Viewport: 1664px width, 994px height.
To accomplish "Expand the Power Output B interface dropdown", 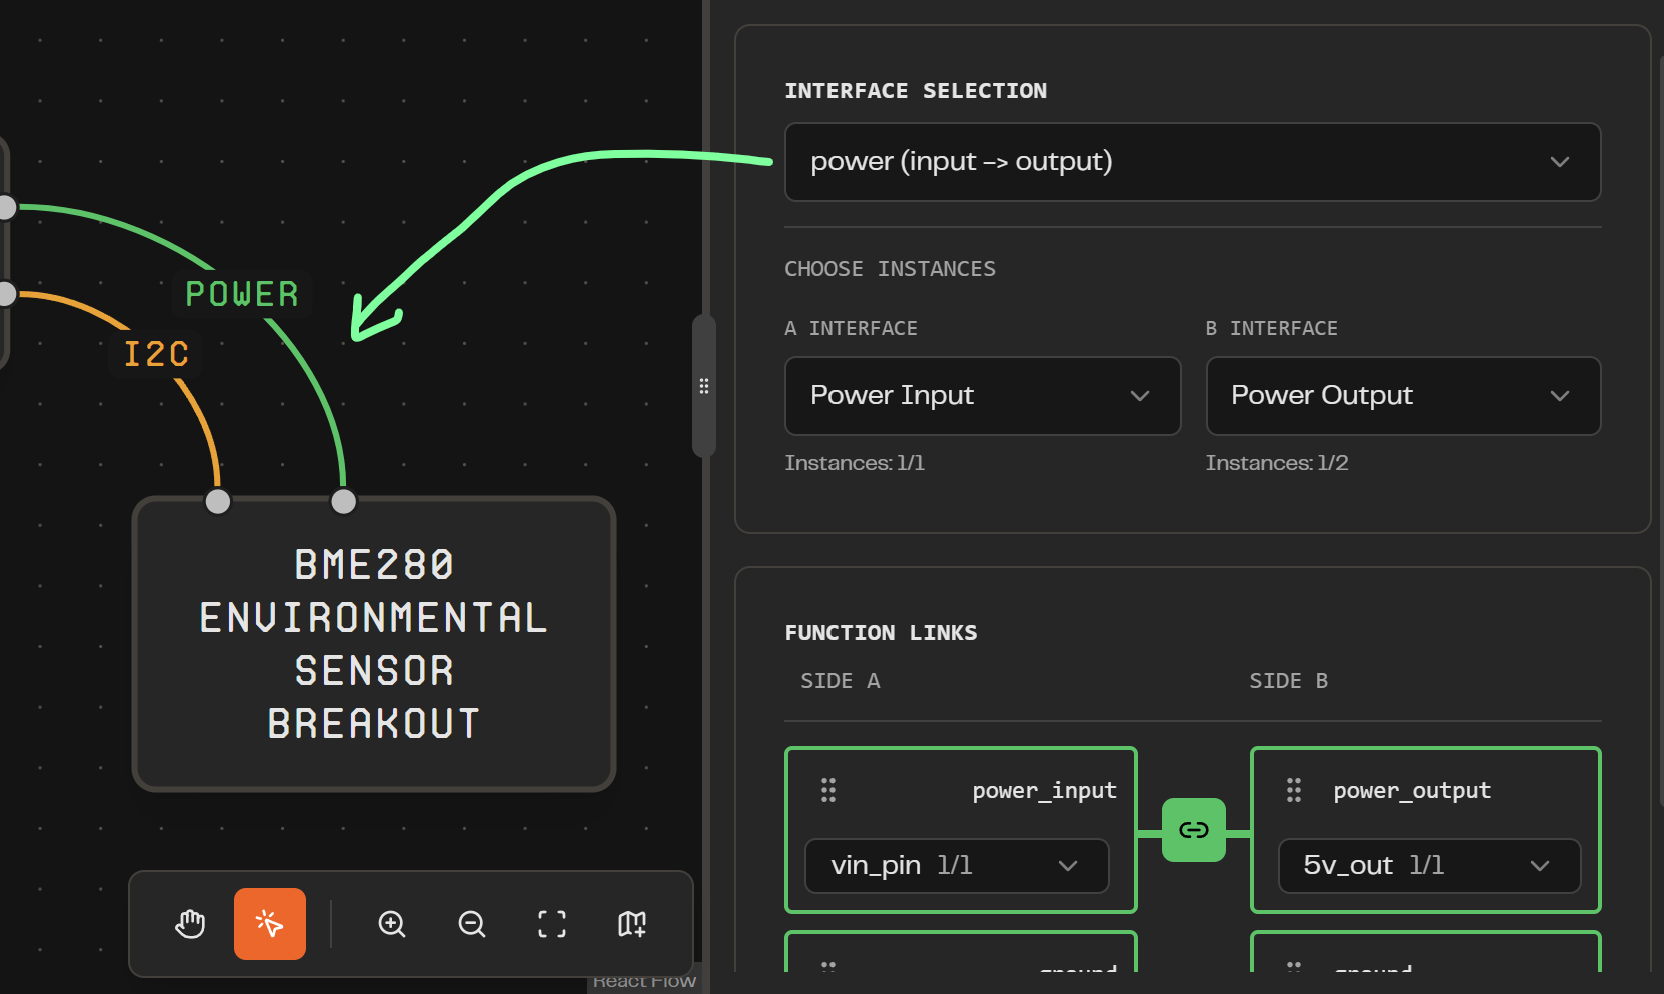I will 1404,396.
